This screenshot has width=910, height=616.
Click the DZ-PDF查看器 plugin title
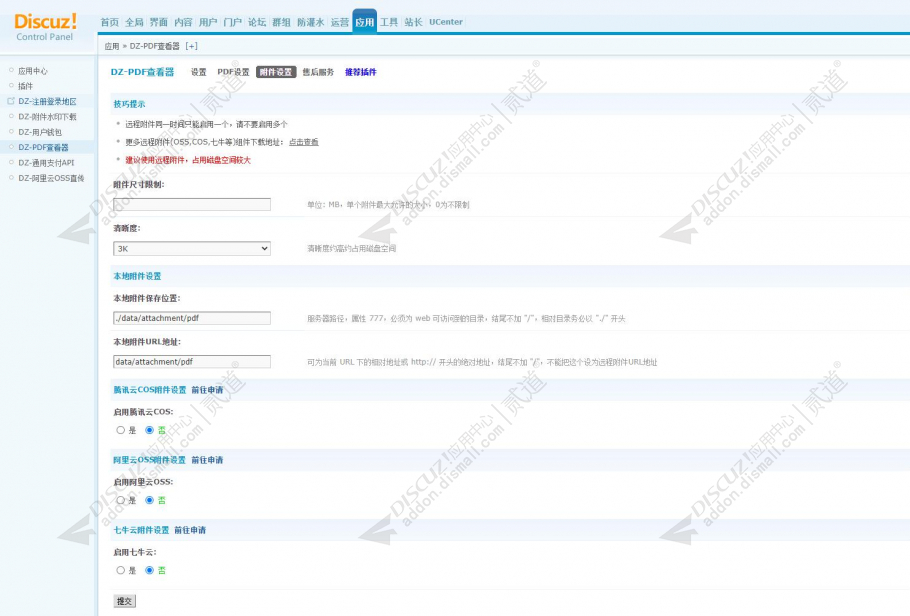coord(142,72)
